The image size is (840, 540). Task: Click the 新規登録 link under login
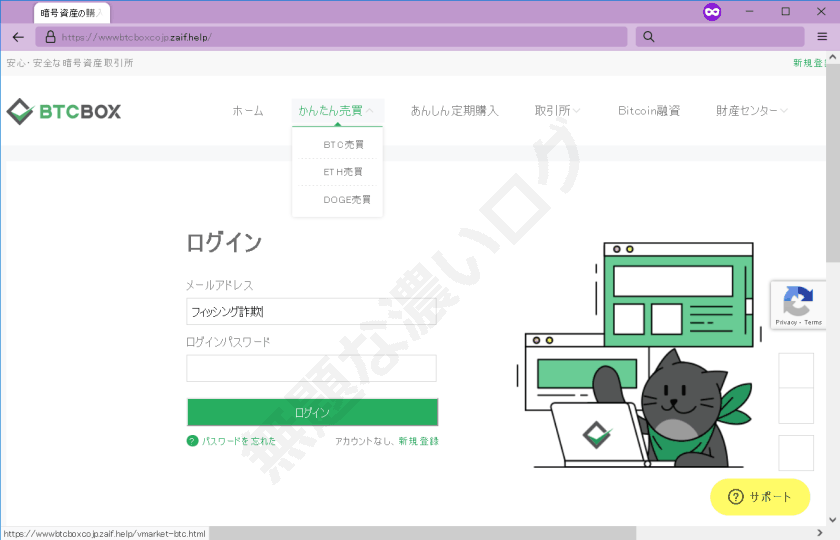pyautogui.click(x=418, y=441)
